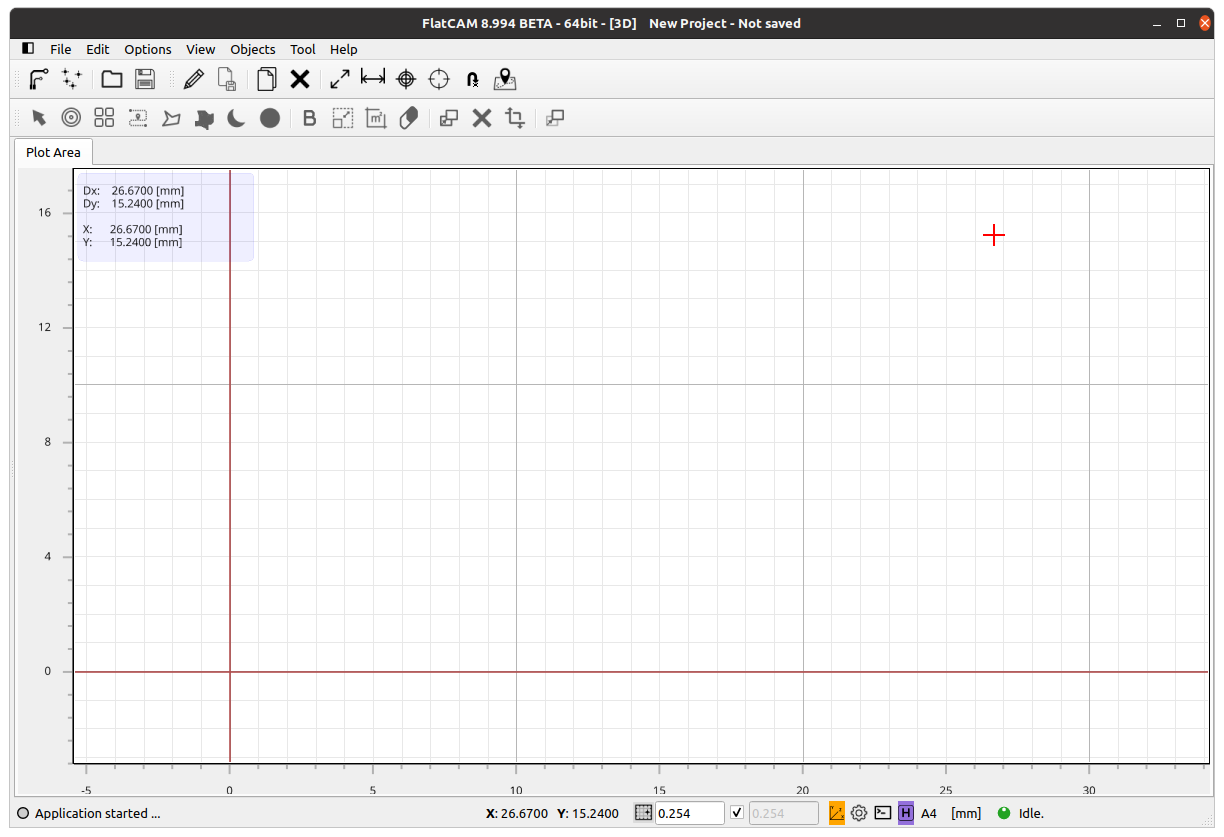Open the File menu
This screenshot has height=837, width=1224.
[x=61, y=49]
